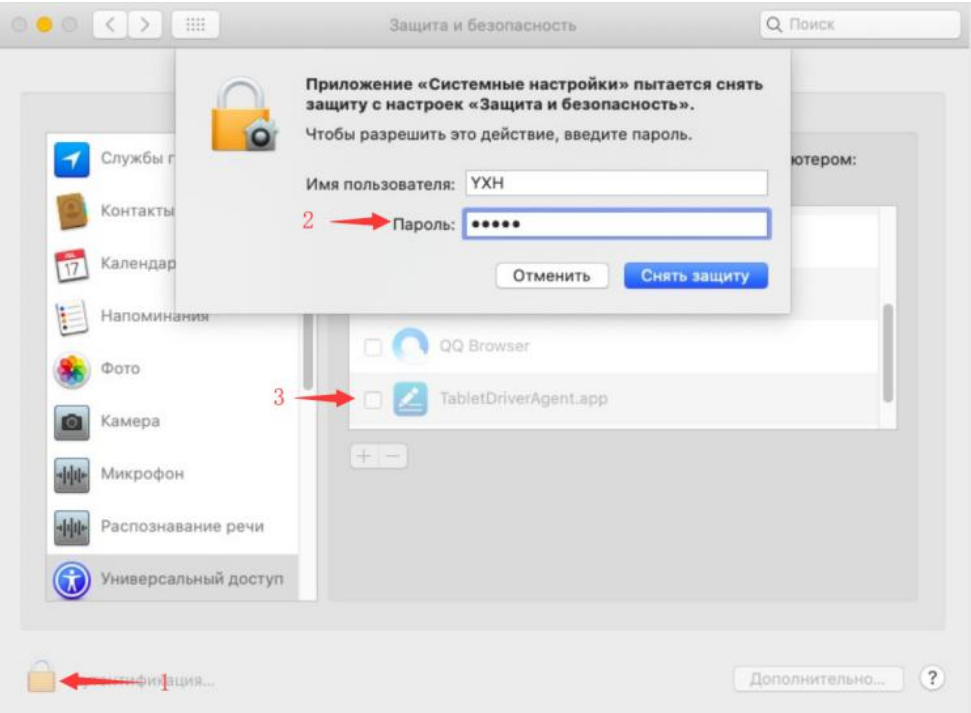Select the Microphone waveform icon
This screenshot has width=971, height=713.
[72, 475]
